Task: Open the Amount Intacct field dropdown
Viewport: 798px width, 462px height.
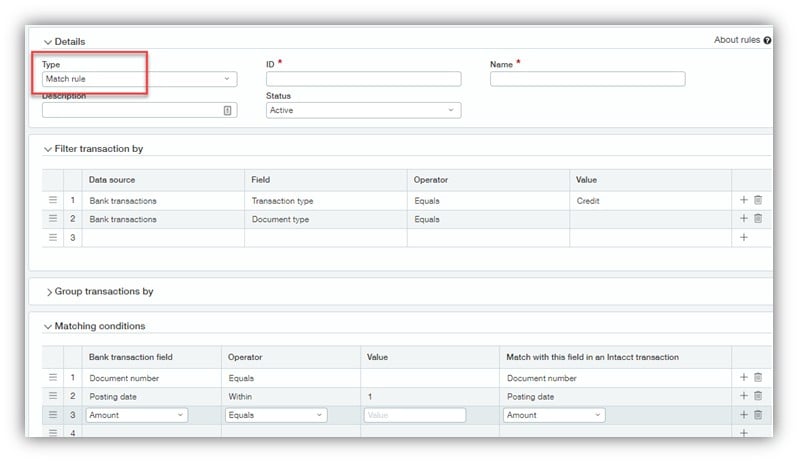Action: click(x=554, y=415)
